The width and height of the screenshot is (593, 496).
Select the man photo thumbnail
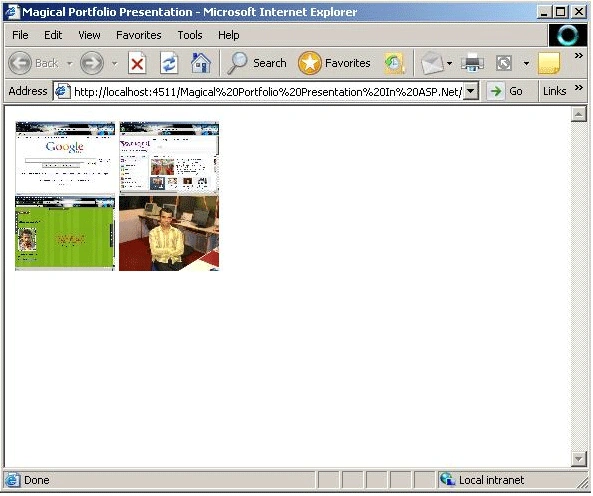169,233
